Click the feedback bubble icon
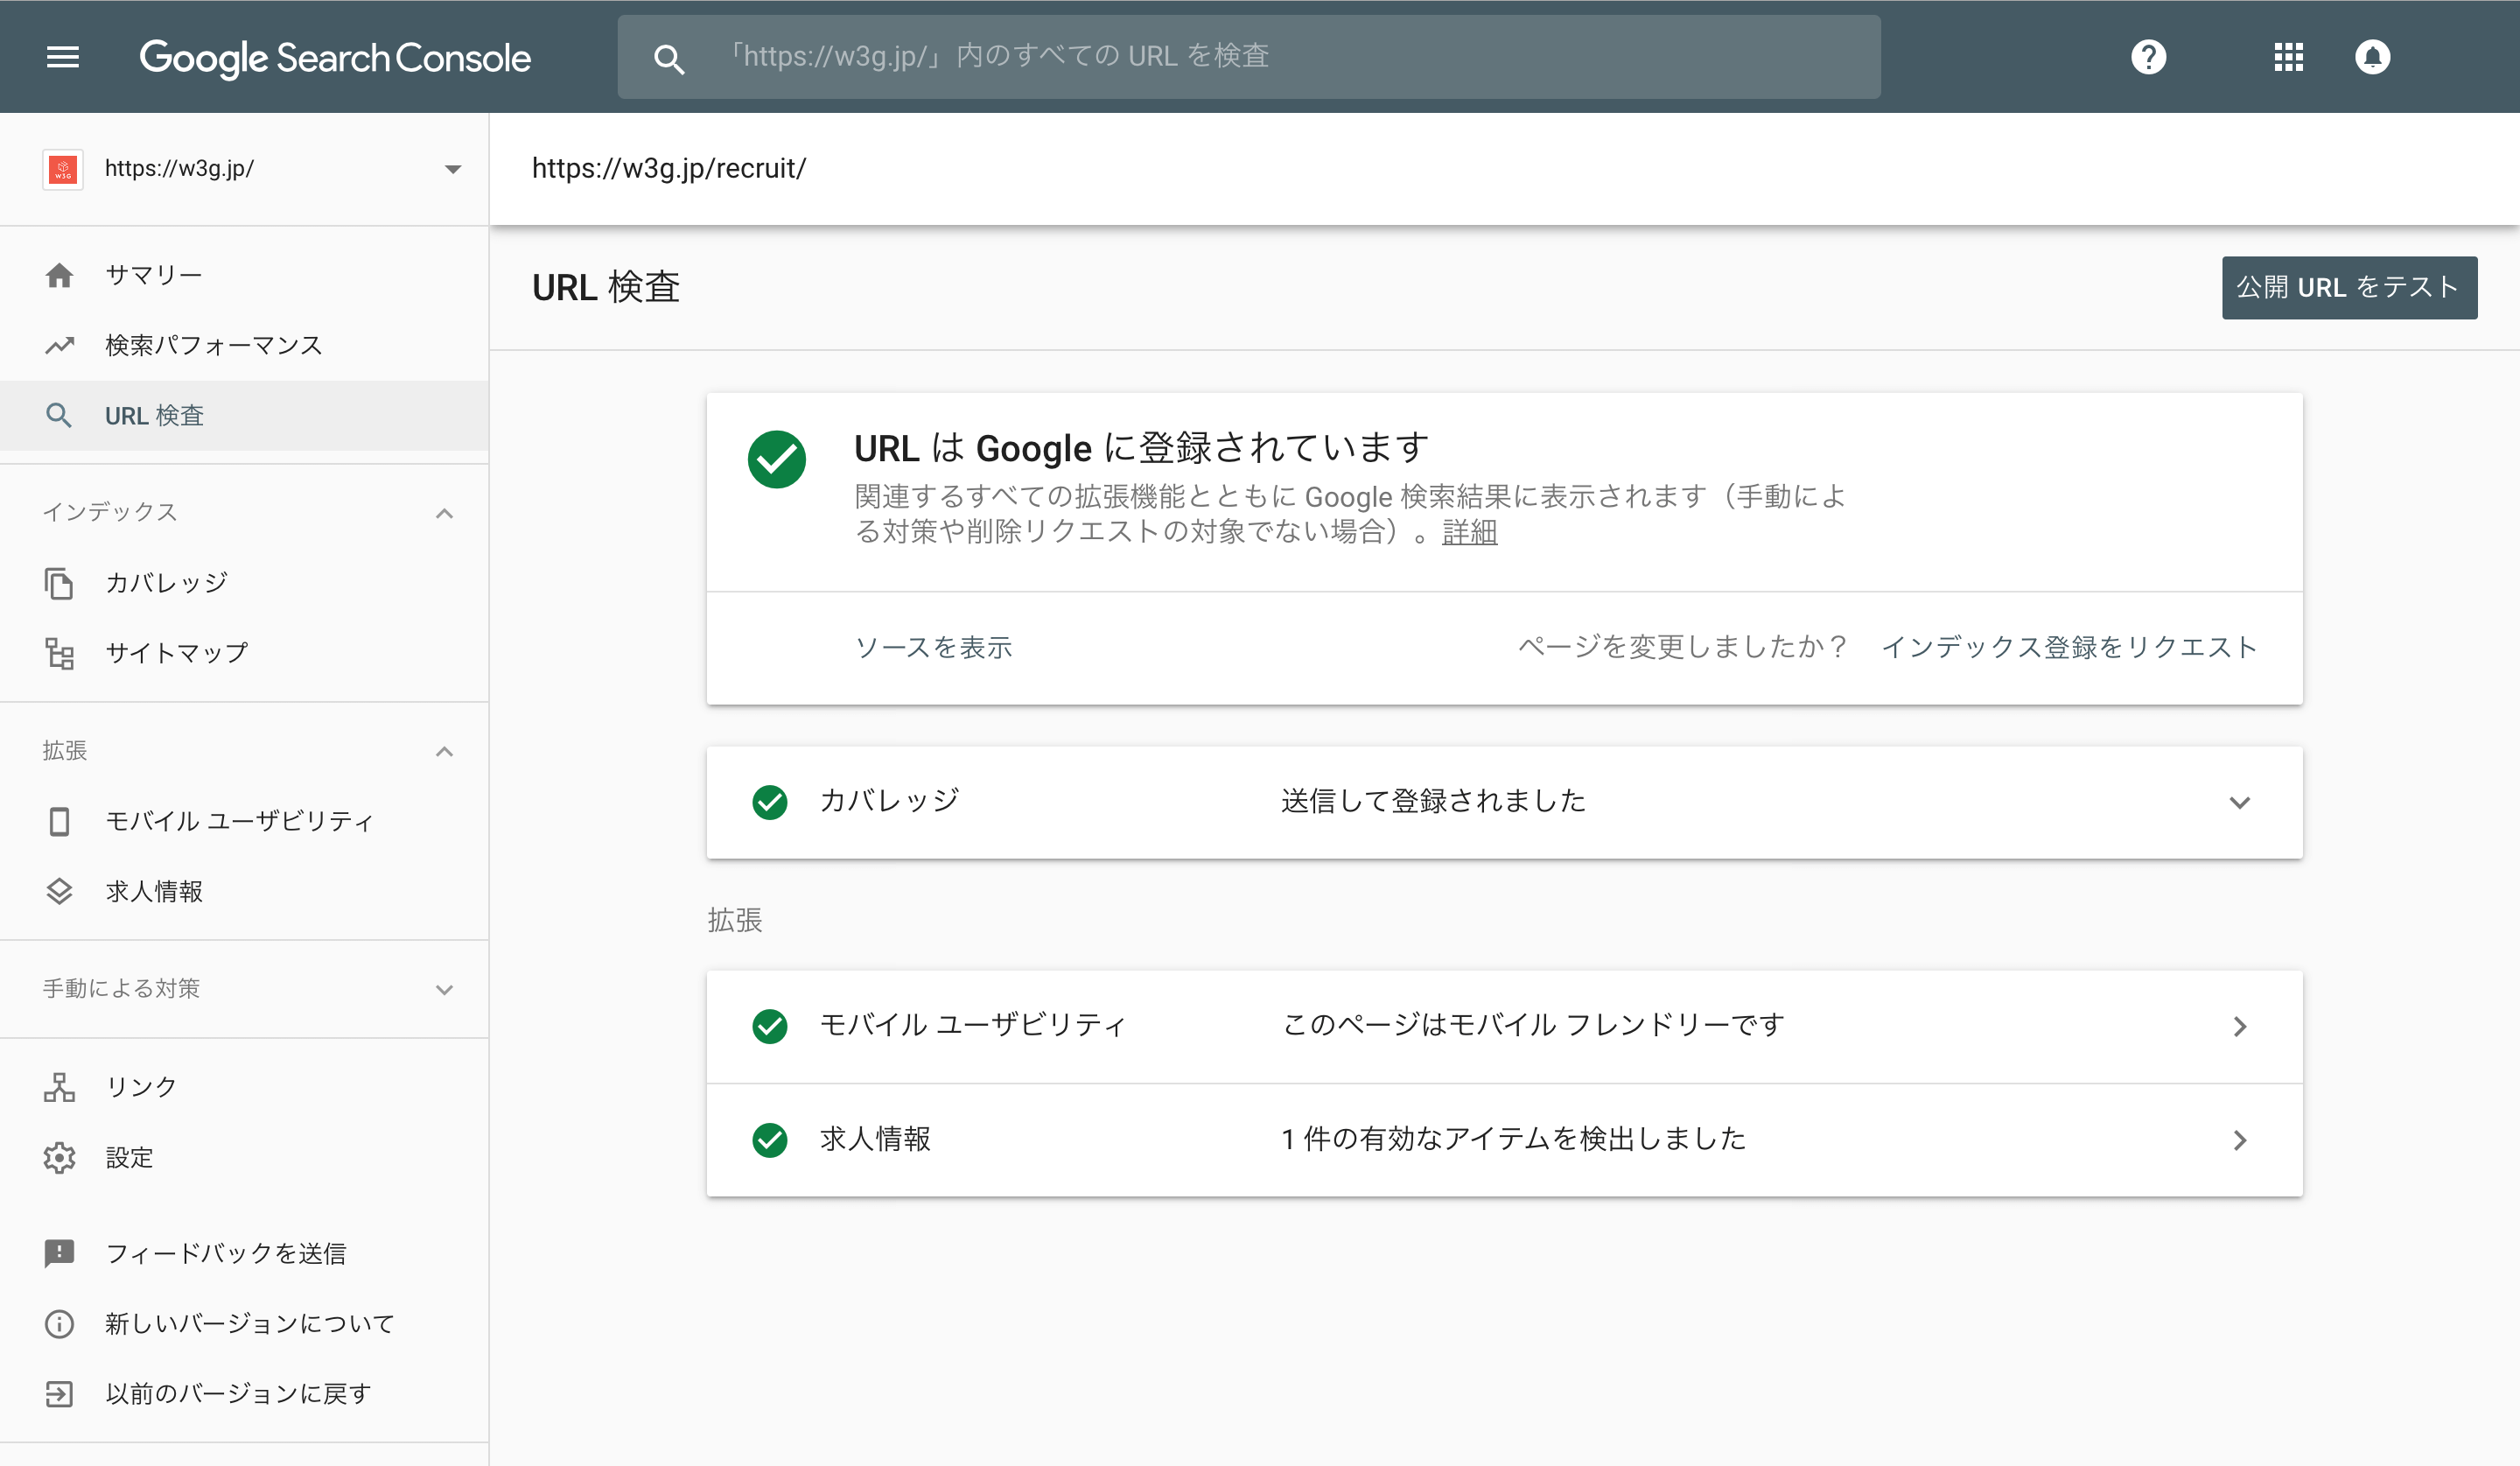 [x=59, y=1253]
